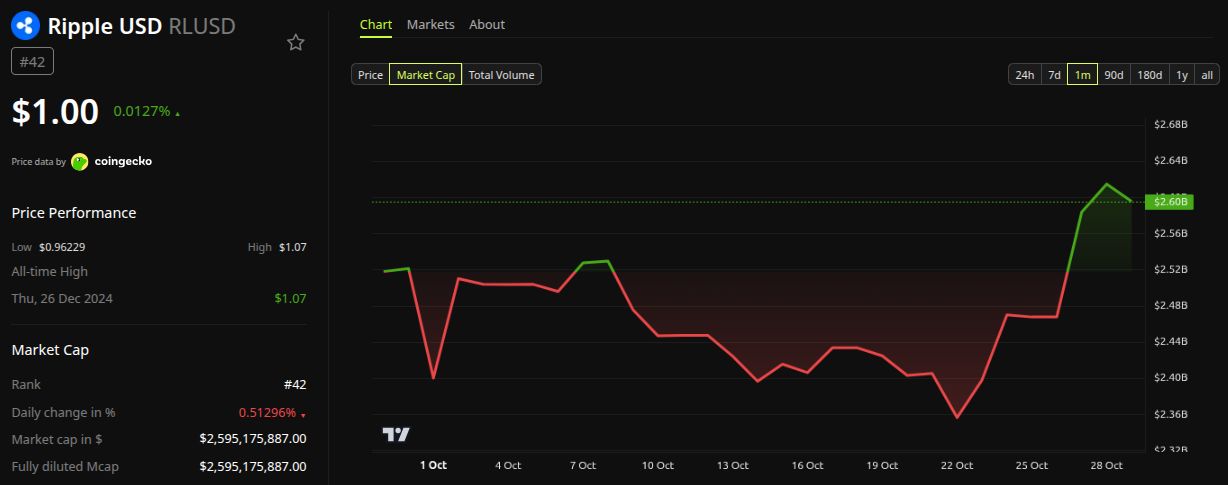Select the Market Cap chart mode

click(425, 74)
